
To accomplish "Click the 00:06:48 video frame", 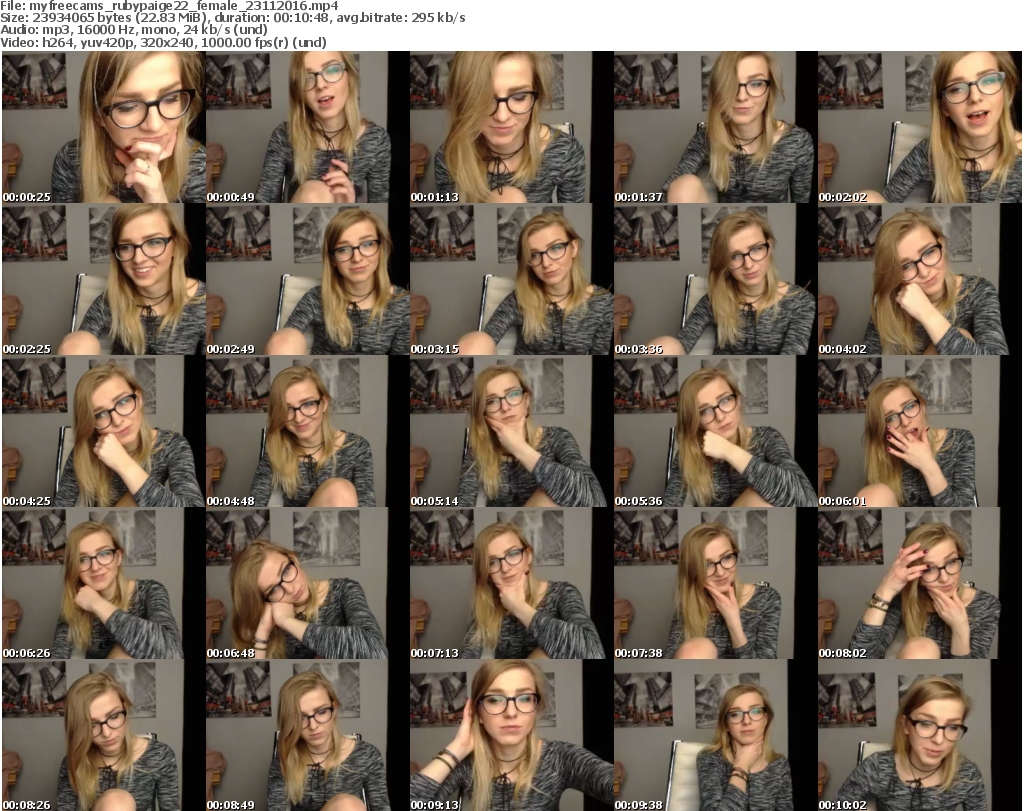I will point(308,584).
